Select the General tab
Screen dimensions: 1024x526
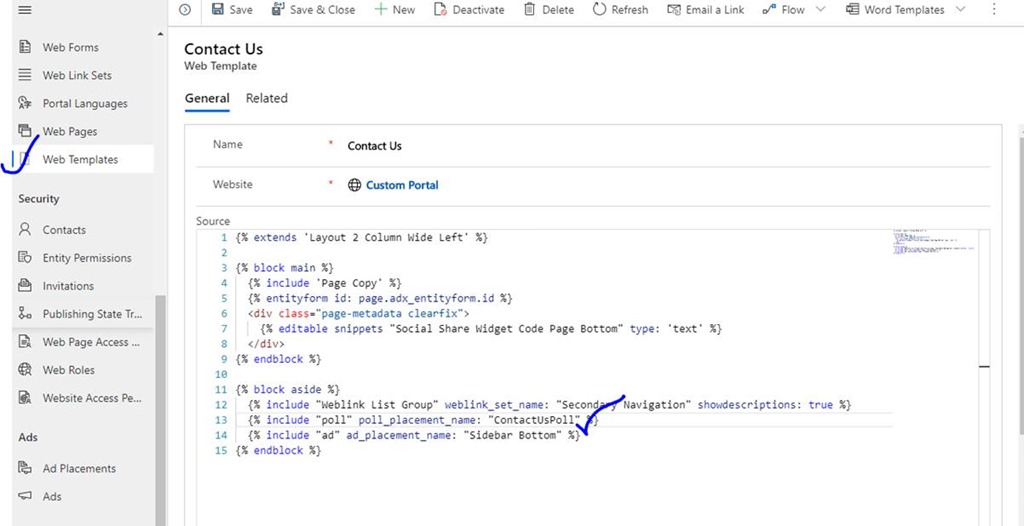pyautogui.click(x=207, y=98)
